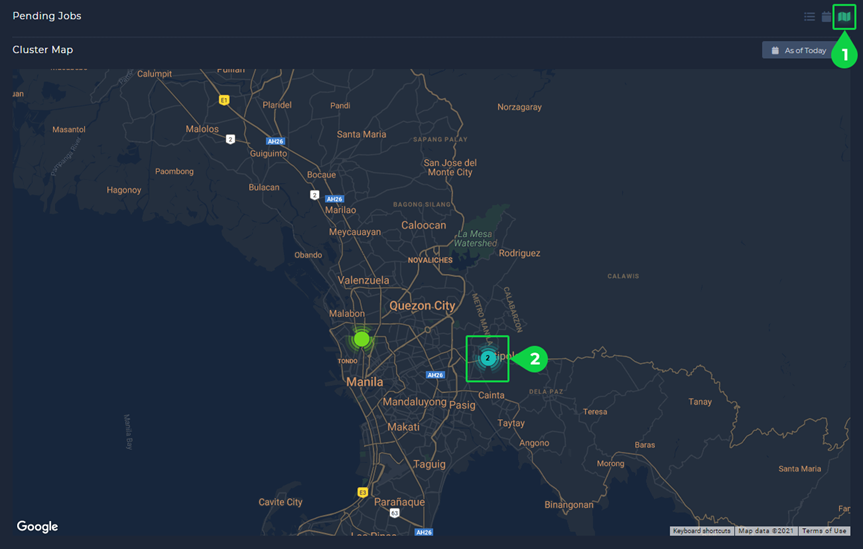Click the Plaridel map label
Image resolution: width=863 pixels, height=549 pixels.
pyautogui.click(x=277, y=105)
